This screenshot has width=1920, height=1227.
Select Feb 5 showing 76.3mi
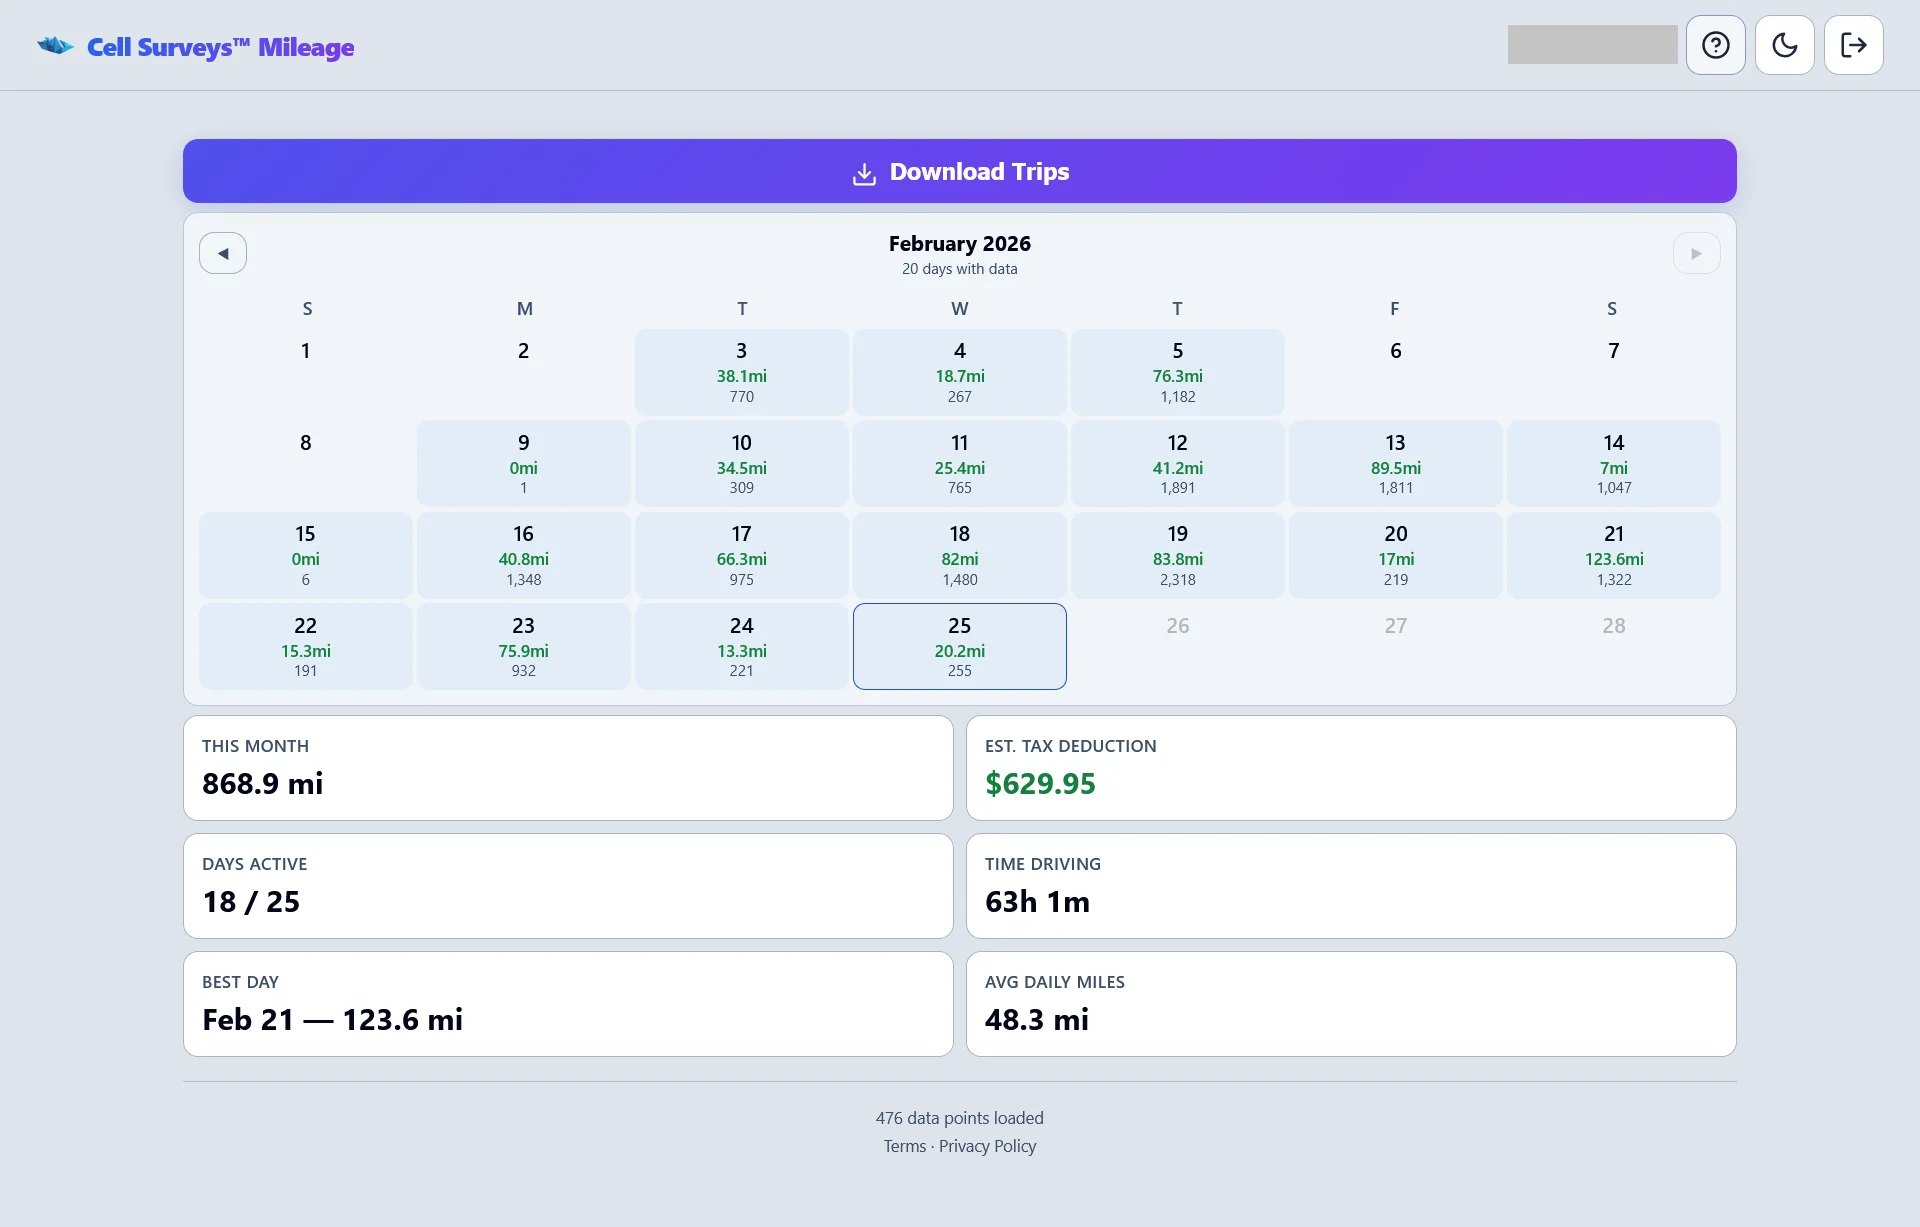(1177, 372)
